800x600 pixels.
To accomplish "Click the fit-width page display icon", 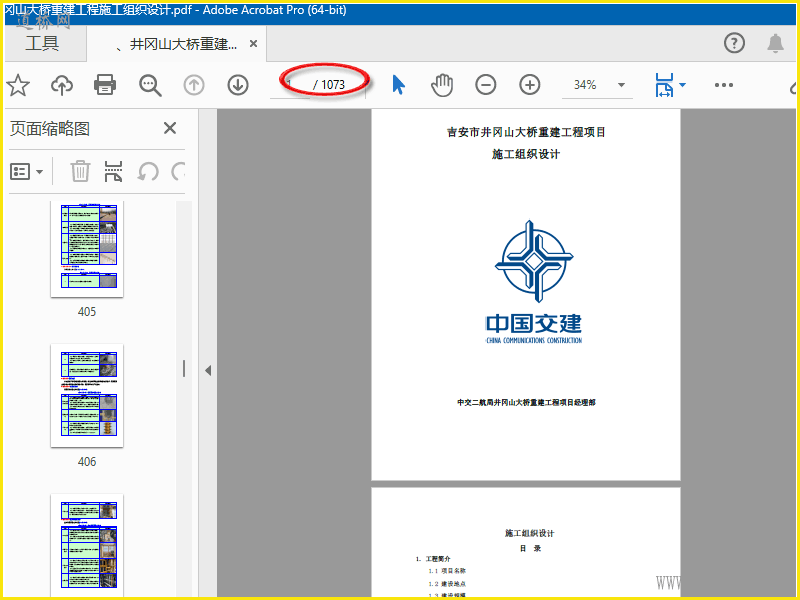I will [664, 85].
